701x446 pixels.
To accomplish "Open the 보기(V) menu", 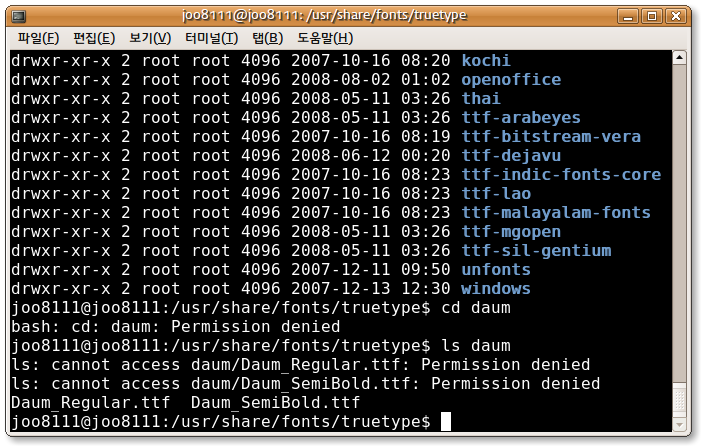I will 150,38.
